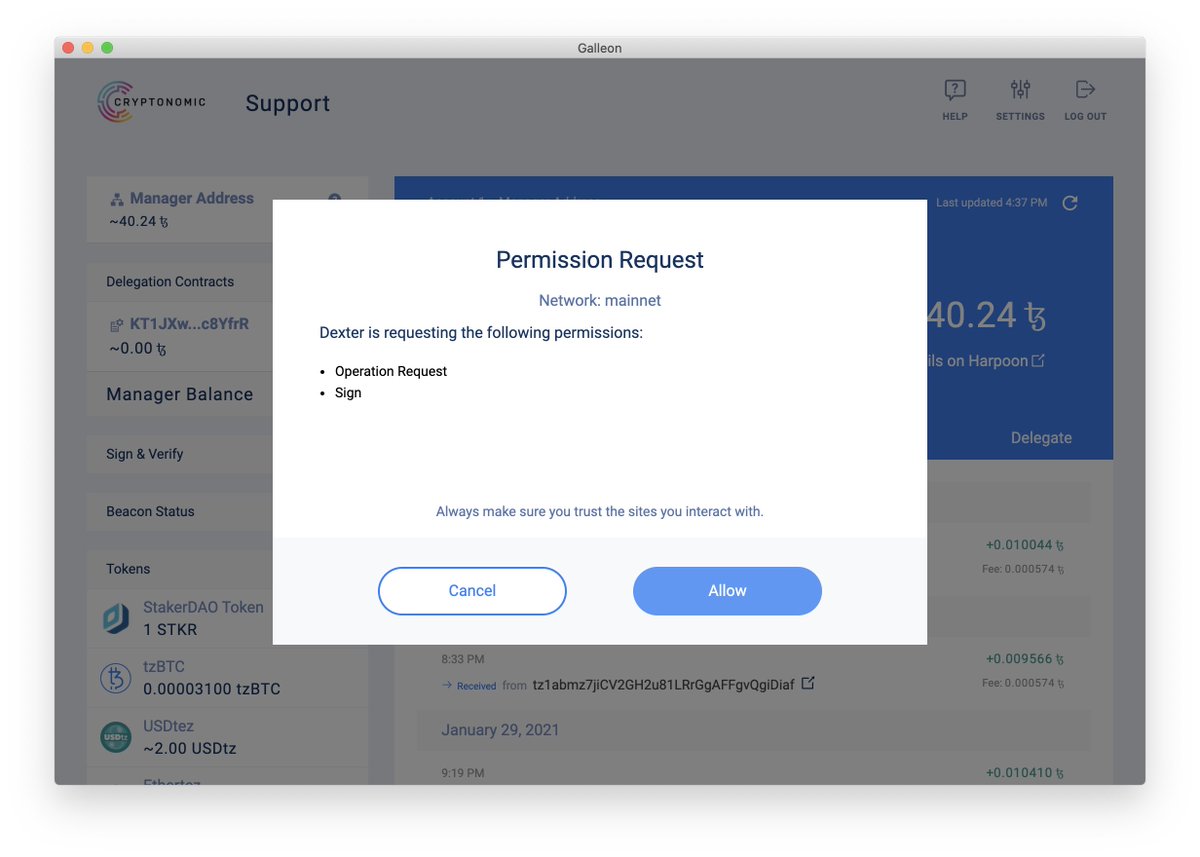Click the Manager Address hierarchy icon
The height and width of the screenshot is (857, 1200).
(116, 199)
